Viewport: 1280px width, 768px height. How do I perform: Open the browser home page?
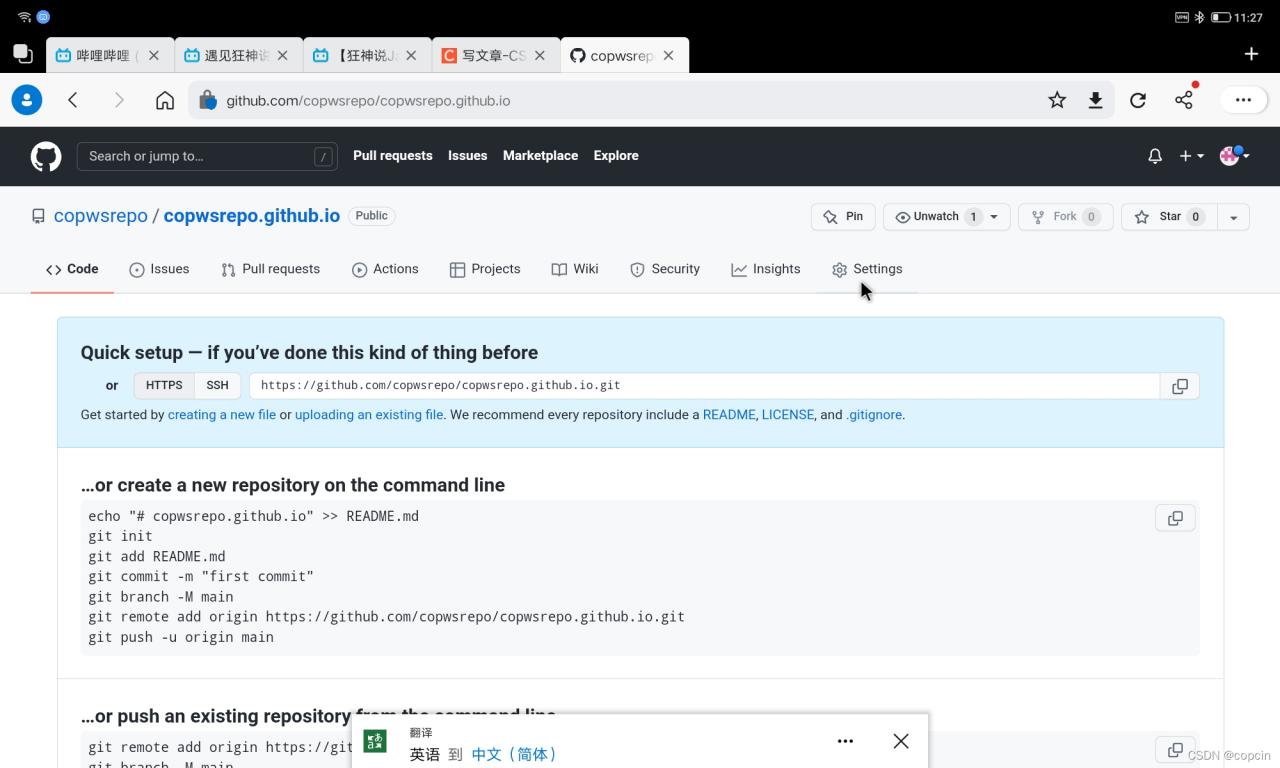tap(165, 100)
